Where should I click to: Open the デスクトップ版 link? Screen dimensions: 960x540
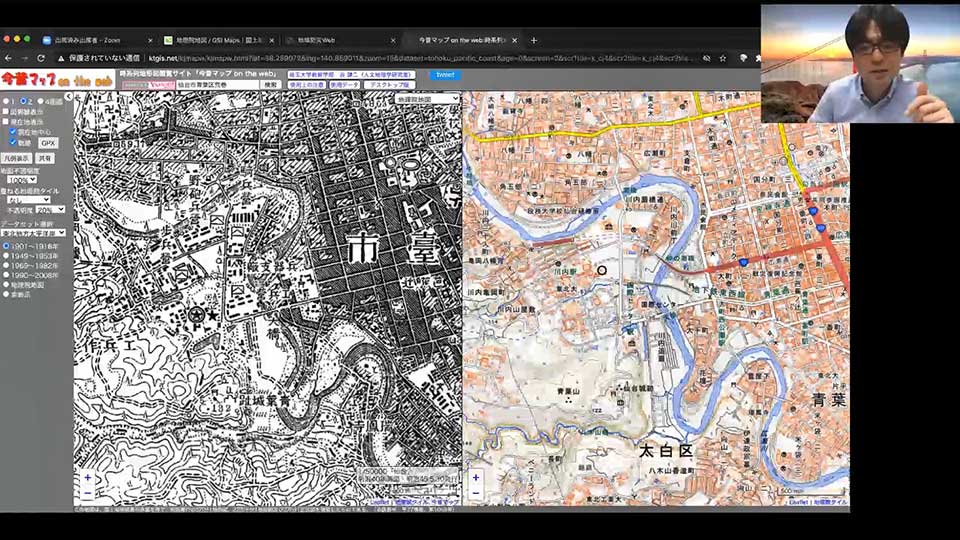389,84
